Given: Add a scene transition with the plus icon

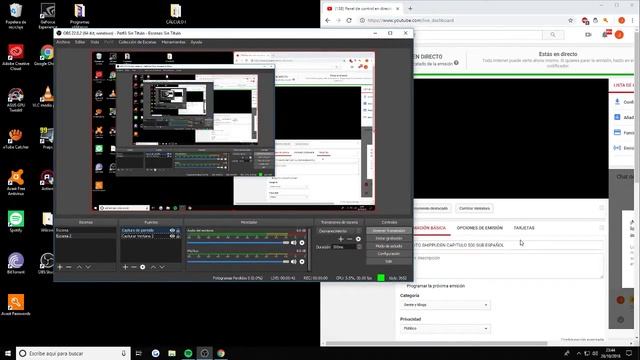Looking at the screenshot, I should pos(341,239).
